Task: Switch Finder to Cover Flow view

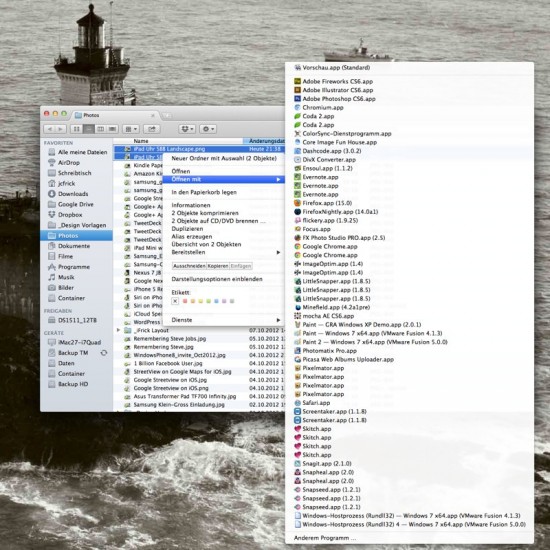Action: pos(112,129)
